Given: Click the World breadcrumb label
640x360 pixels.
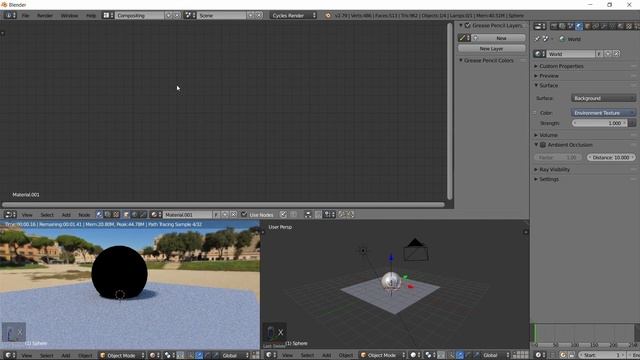Looking at the screenshot, I should tap(574, 39).
